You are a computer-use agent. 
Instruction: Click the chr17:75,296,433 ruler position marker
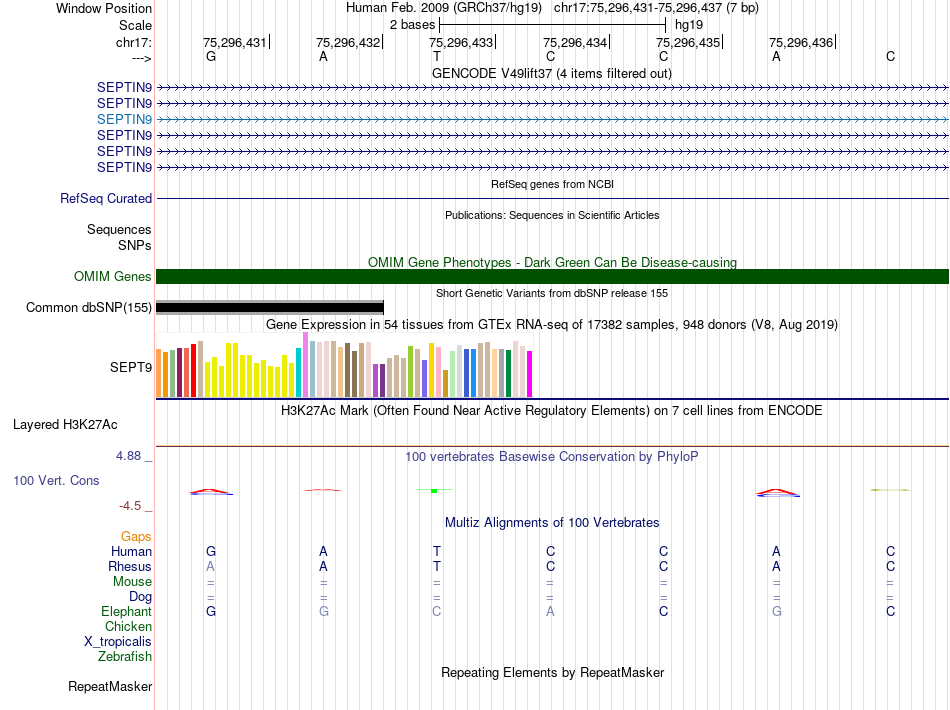(x=462, y=42)
